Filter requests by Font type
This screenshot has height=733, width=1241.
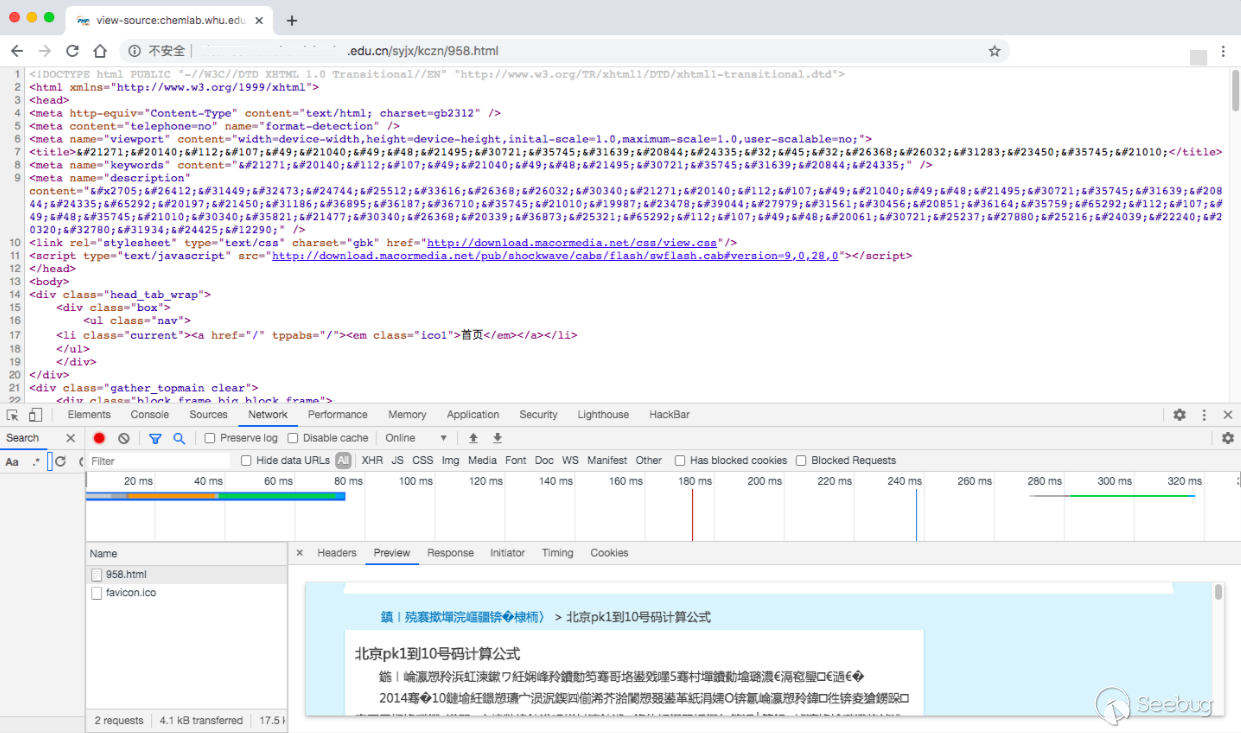pos(515,461)
